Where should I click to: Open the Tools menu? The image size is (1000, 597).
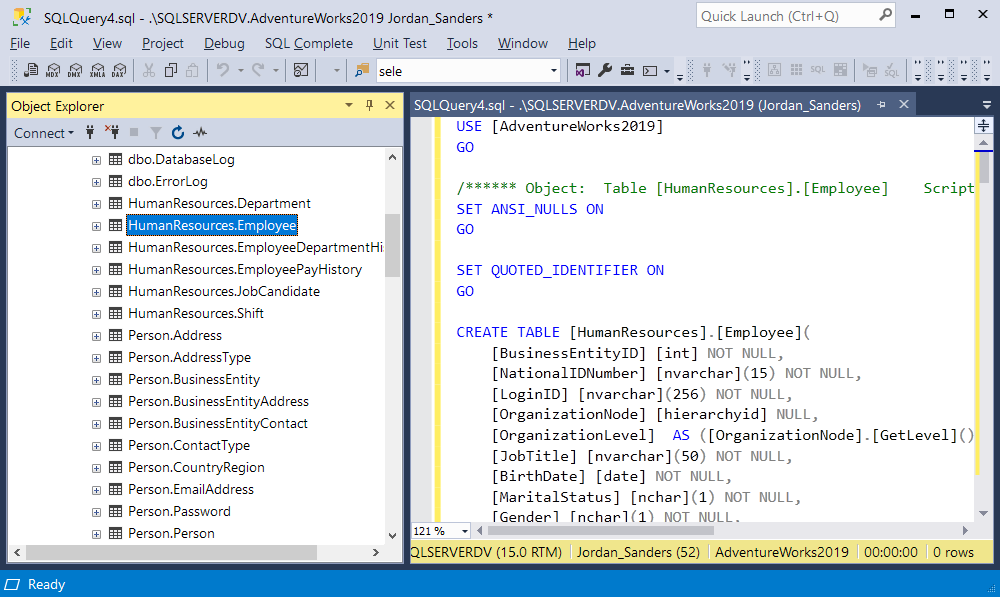coord(462,43)
